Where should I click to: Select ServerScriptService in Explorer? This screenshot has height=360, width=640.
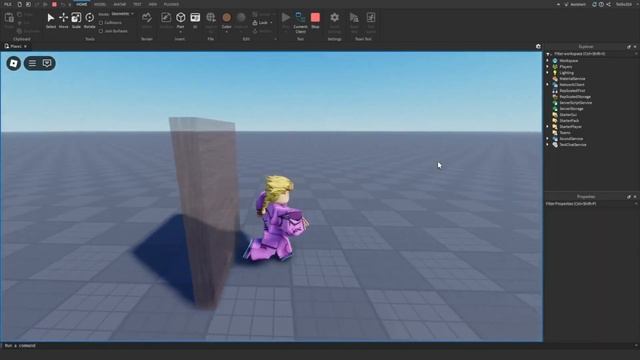coord(576,102)
